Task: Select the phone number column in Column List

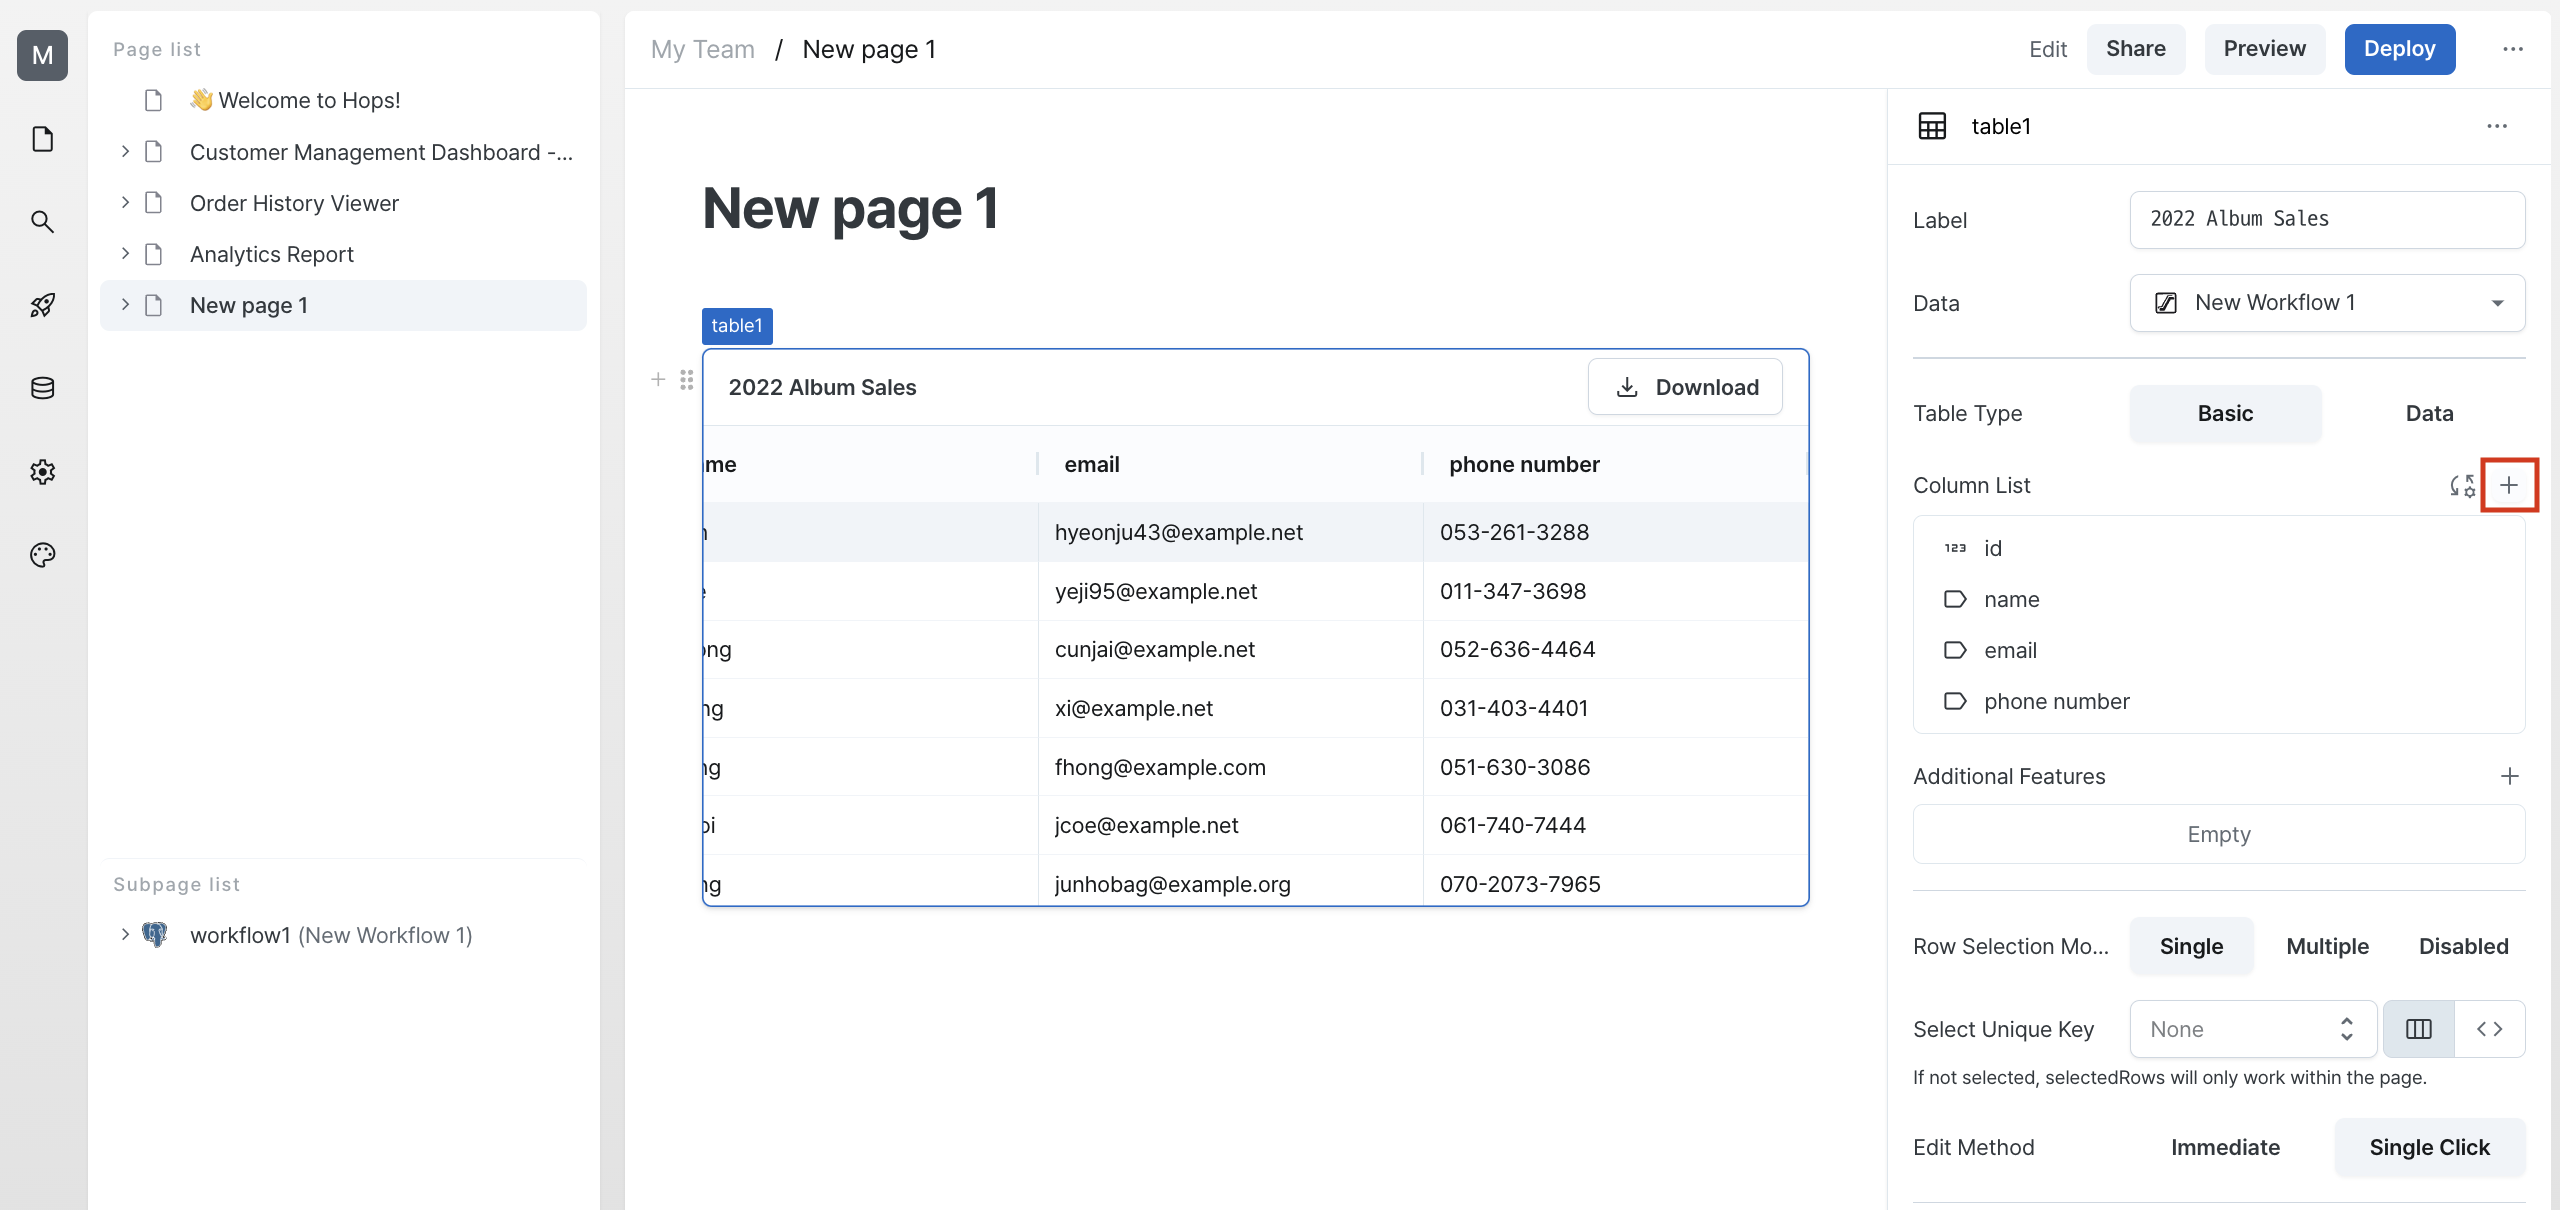Action: [2218, 701]
